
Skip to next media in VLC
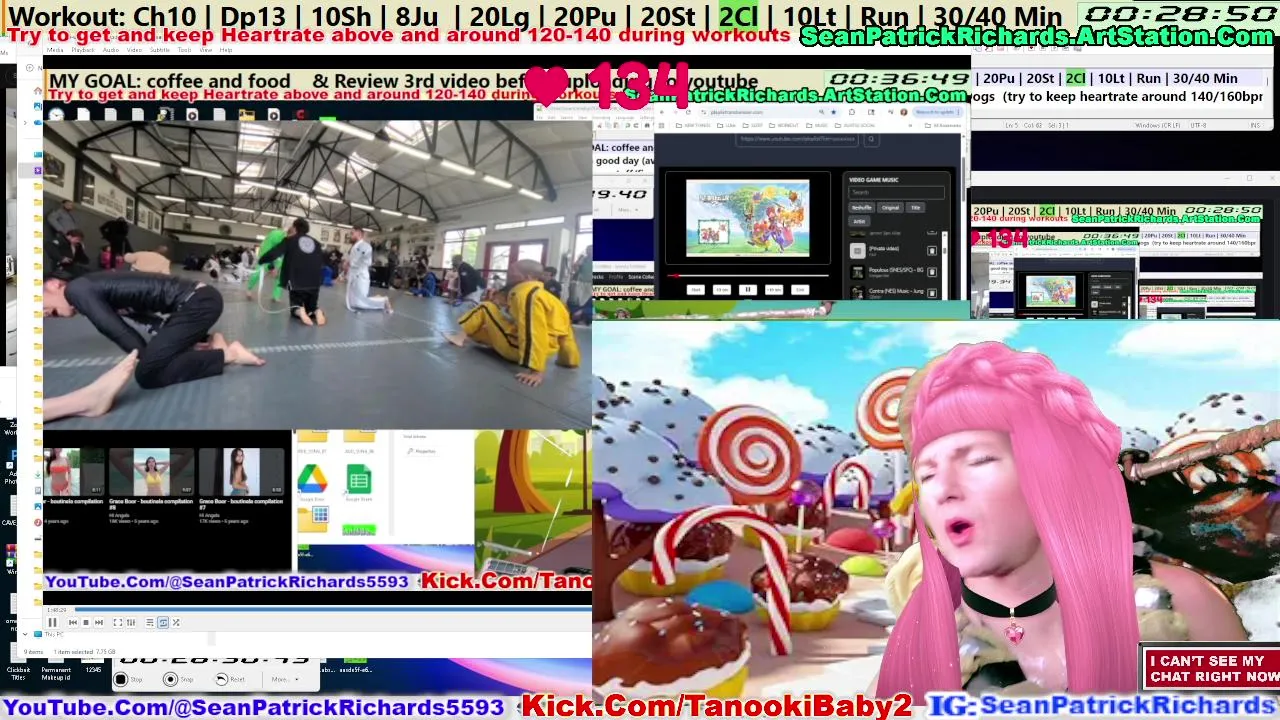click(x=99, y=622)
